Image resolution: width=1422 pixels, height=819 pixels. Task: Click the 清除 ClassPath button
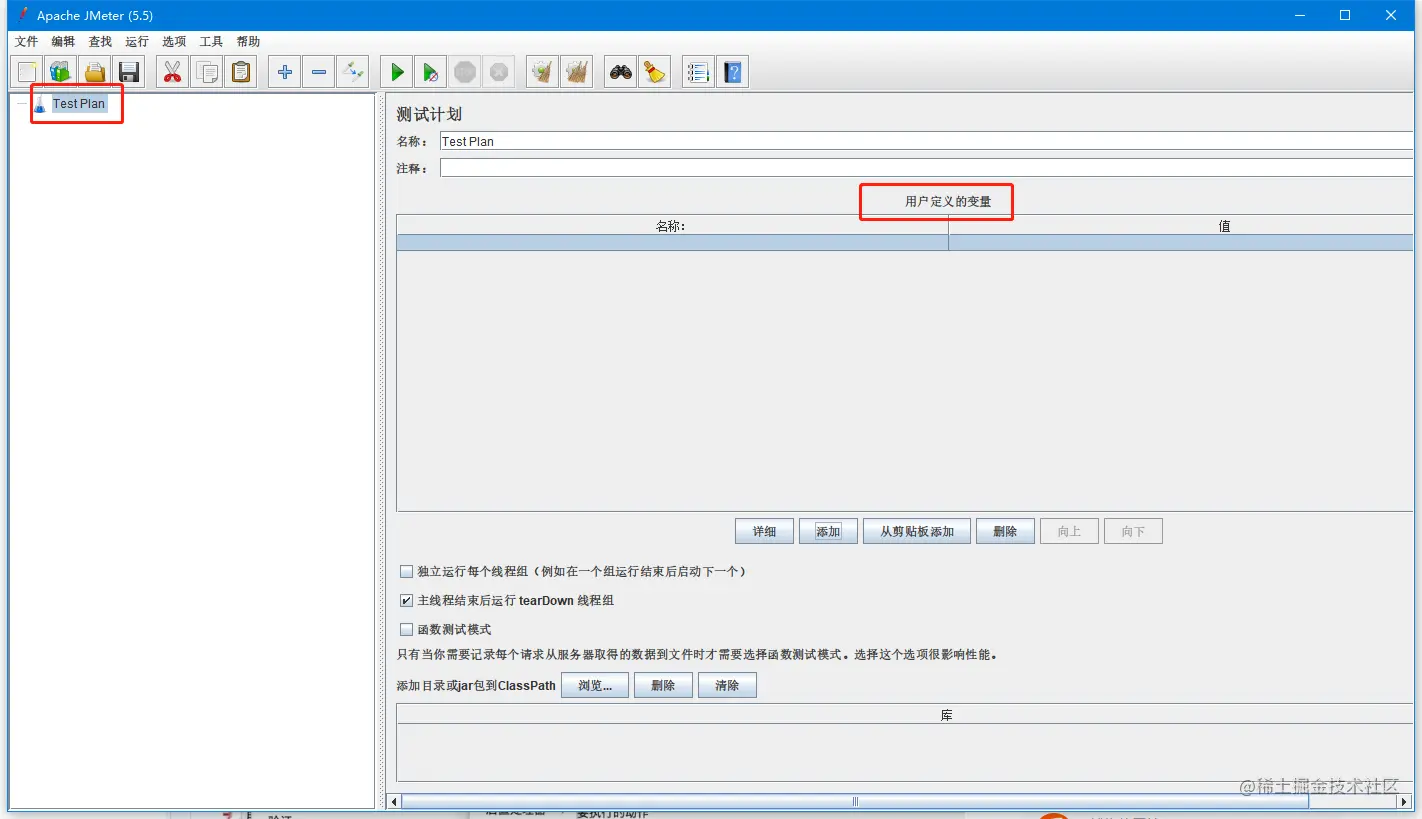727,685
